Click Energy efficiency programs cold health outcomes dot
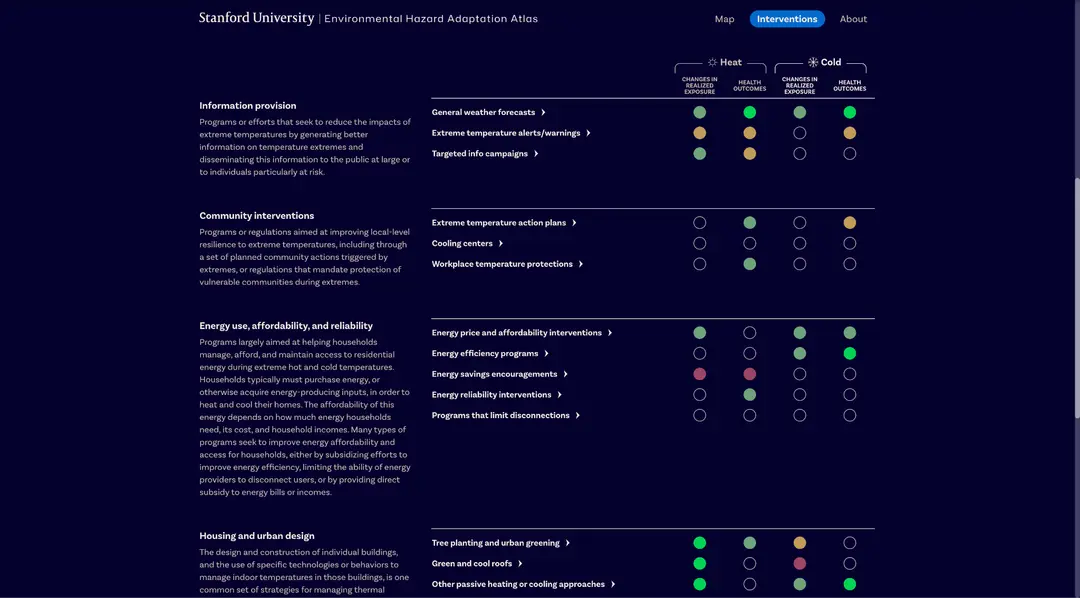Image resolution: width=1080 pixels, height=598 pixels. click(849, 353)
